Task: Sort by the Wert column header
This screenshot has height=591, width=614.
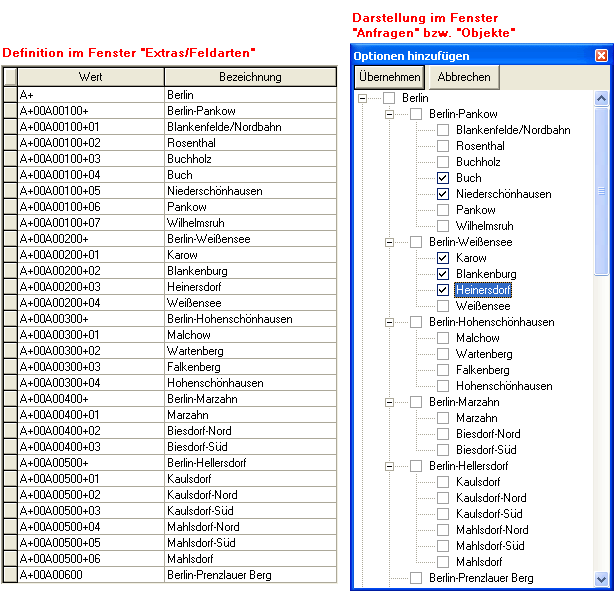Action: click(x=90, y=77)
